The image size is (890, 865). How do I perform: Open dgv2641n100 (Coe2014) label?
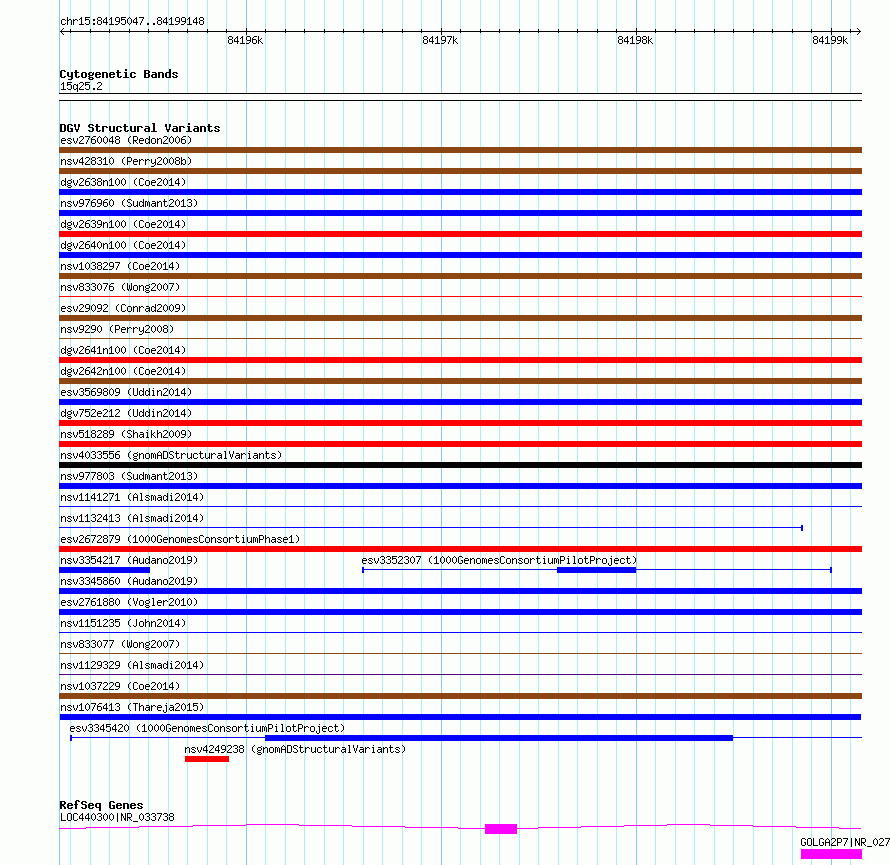(123, 350)
